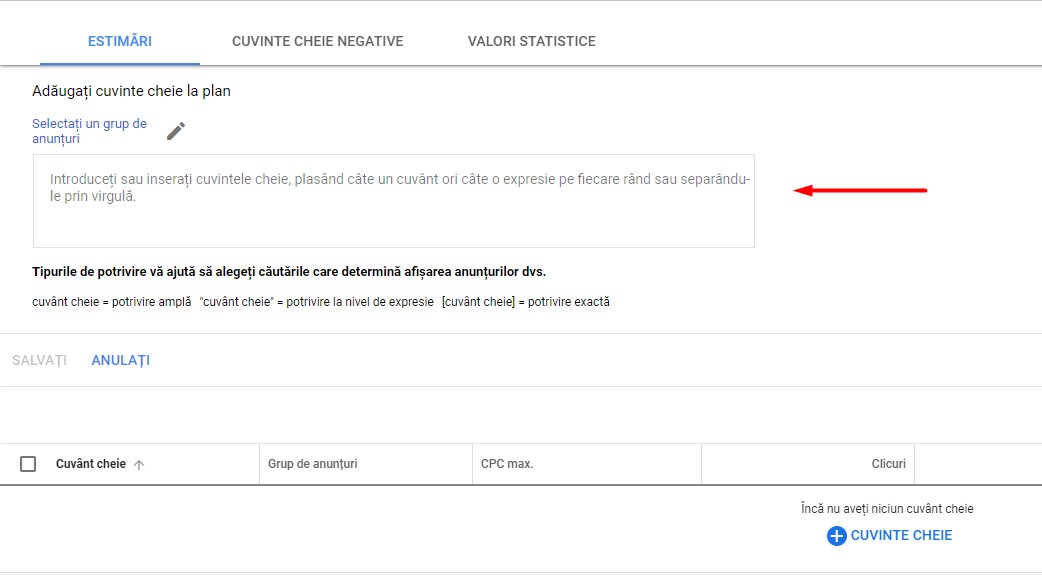The width and height of the screenshot is (1042, 575).
Task: Click the CPC max. column header
Action: 507,464
